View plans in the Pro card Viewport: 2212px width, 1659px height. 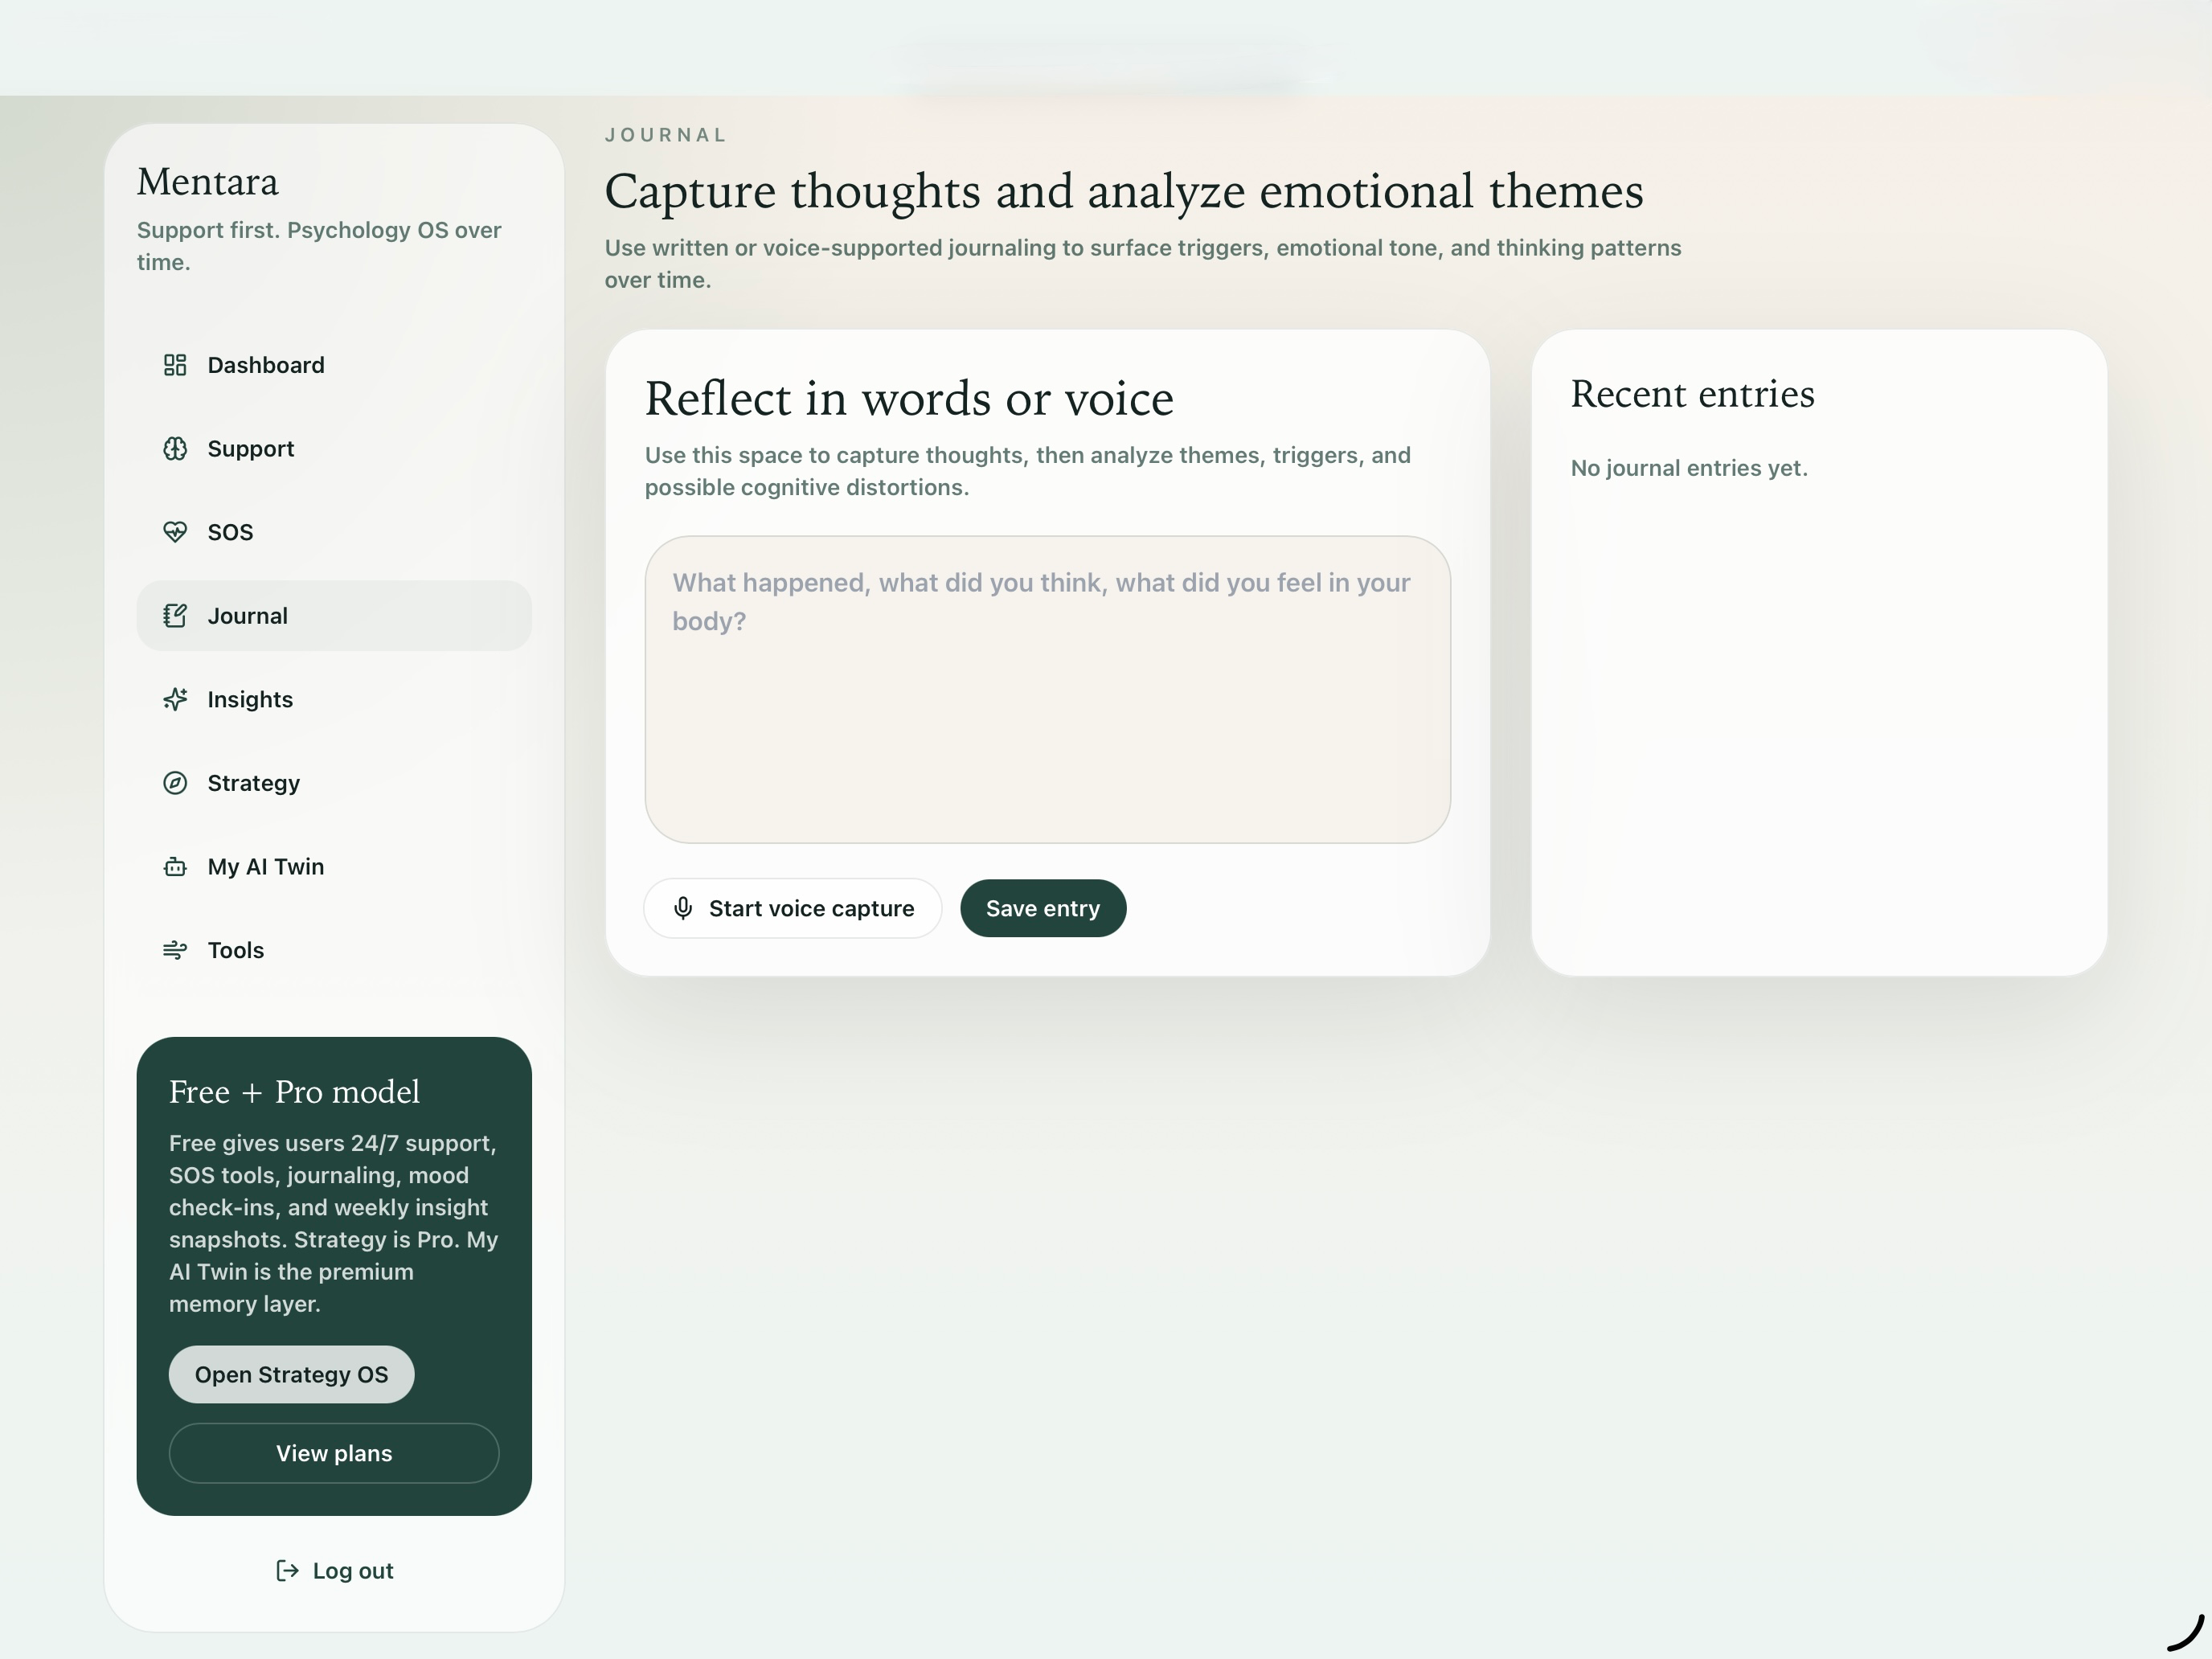tap(334, 1453)
